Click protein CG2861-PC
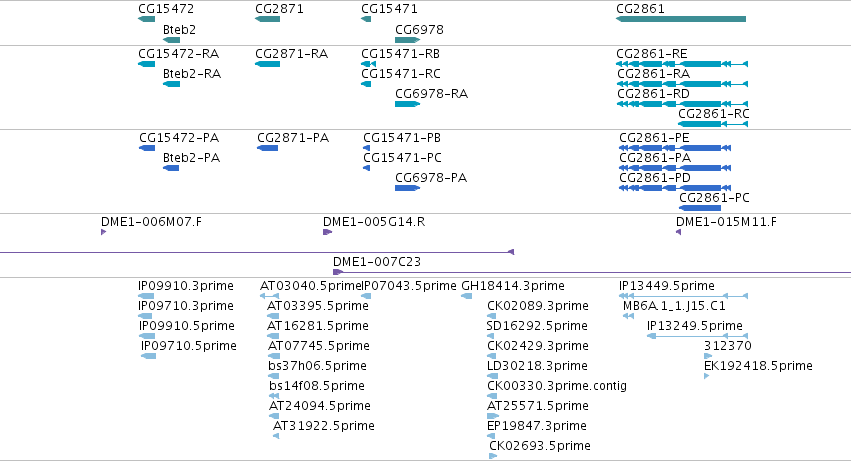The width and height of the screenshot is (851, 461). tap(700, 209)
